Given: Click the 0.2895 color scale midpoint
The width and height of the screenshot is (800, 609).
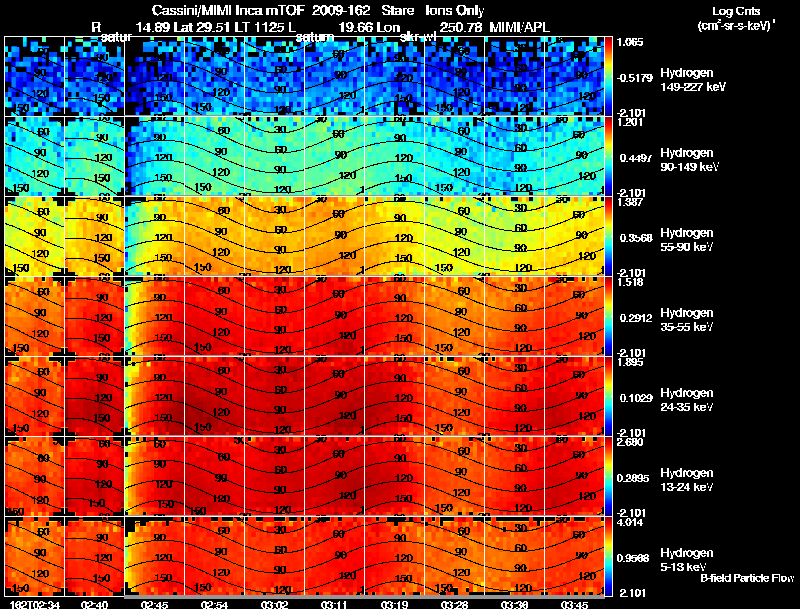Looking at the screenshot, I should (x=633, y=478).
